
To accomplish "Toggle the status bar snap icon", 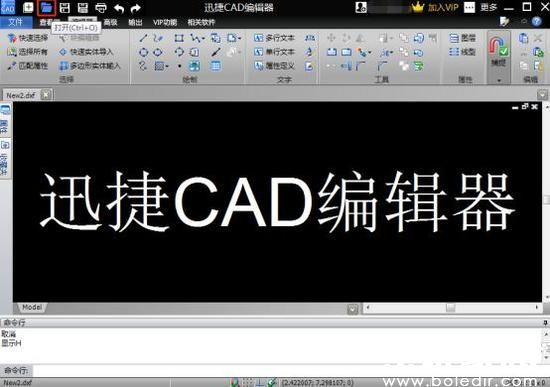I will tap(235, 383).
